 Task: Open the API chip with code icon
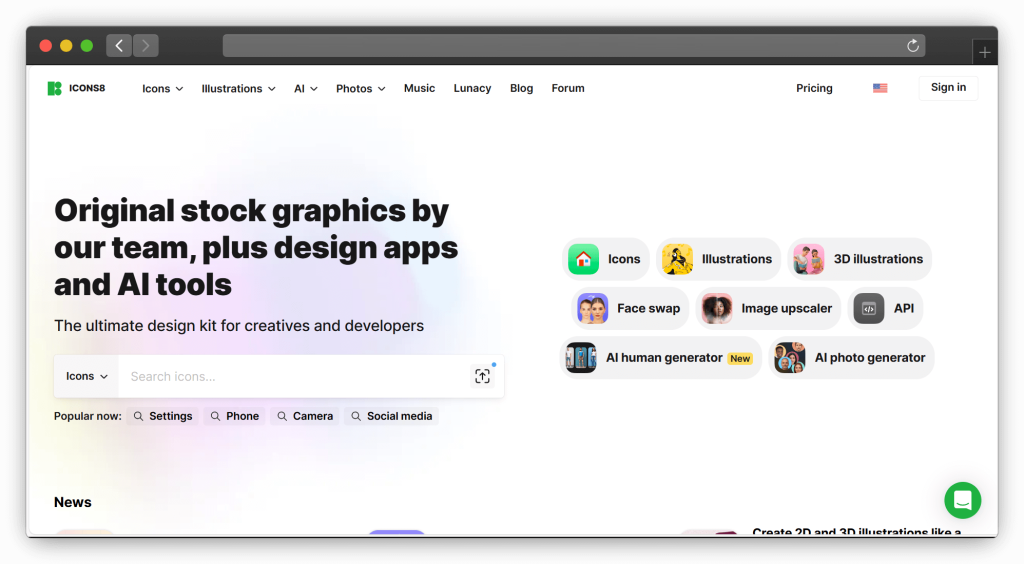[885, 308]
